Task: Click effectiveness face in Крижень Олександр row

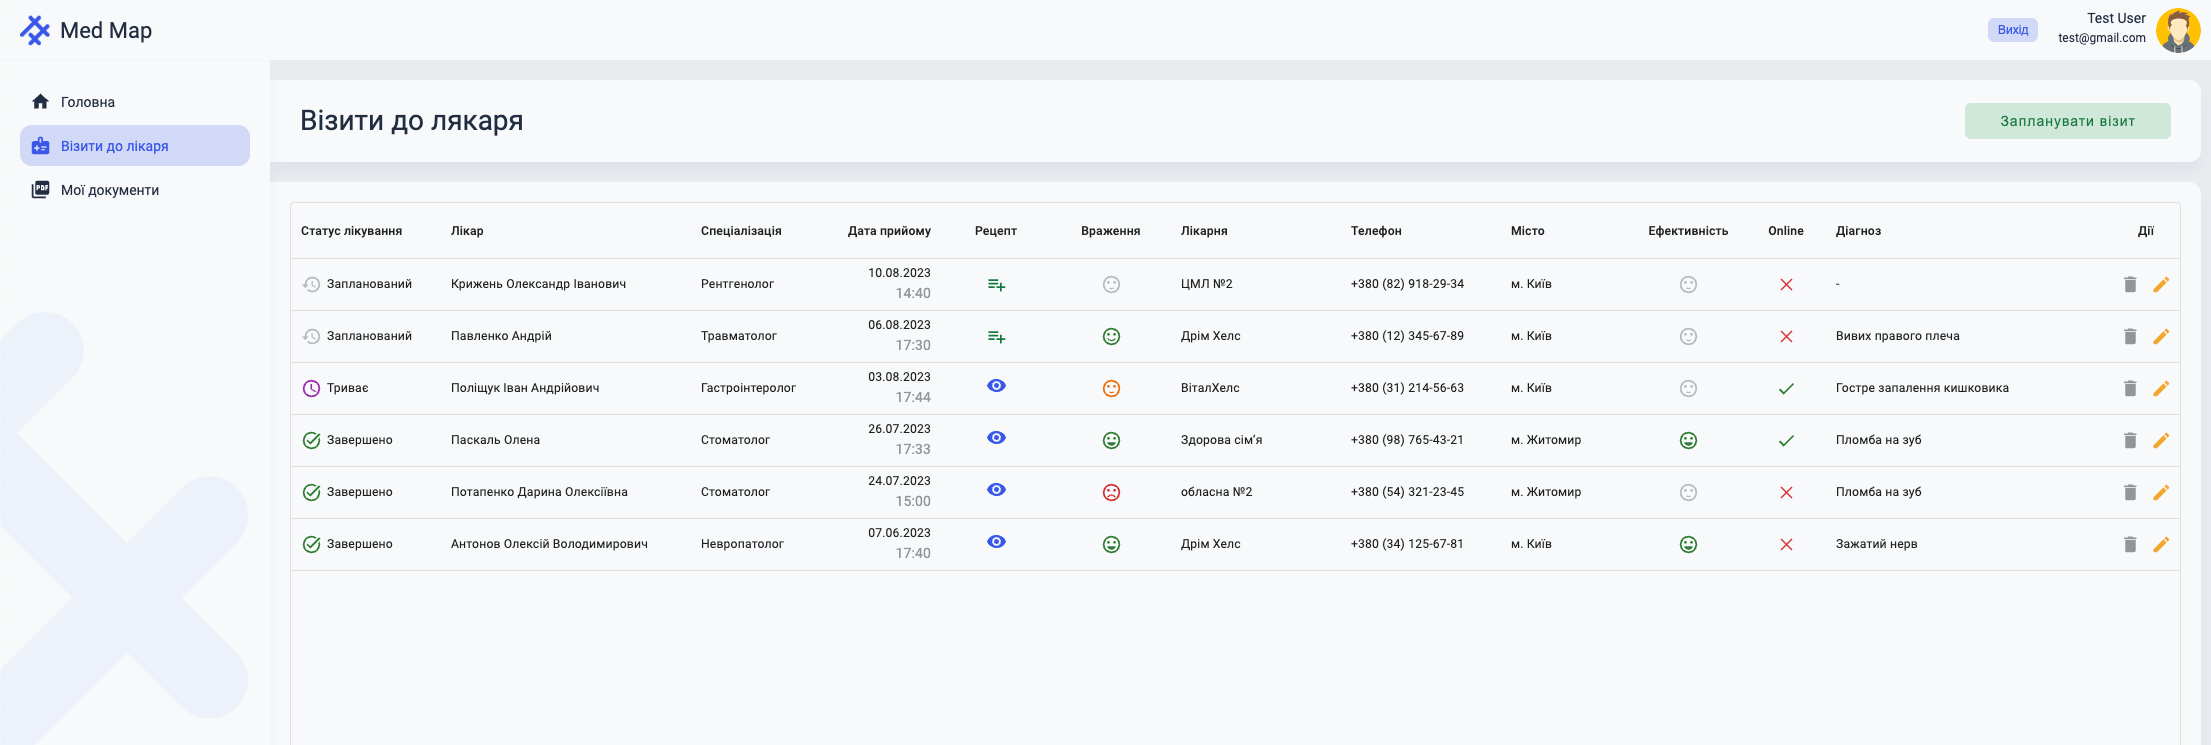Action: [1688, 284]
